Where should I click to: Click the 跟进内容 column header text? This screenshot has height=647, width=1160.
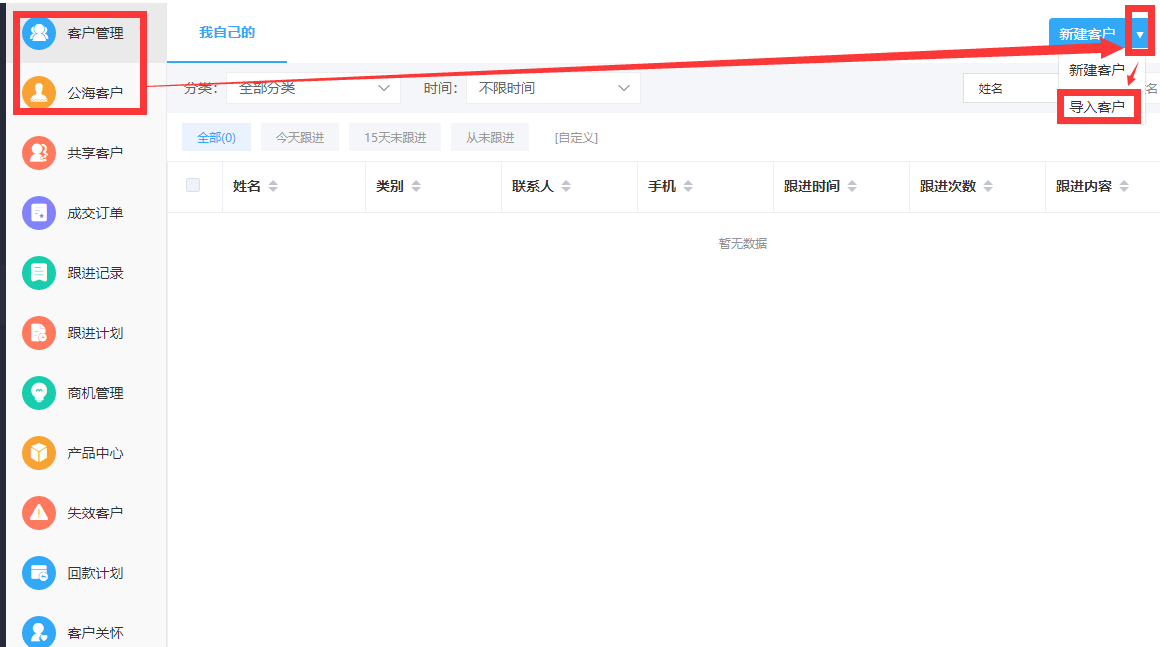pyautogui.click(x=1084, y=186)
